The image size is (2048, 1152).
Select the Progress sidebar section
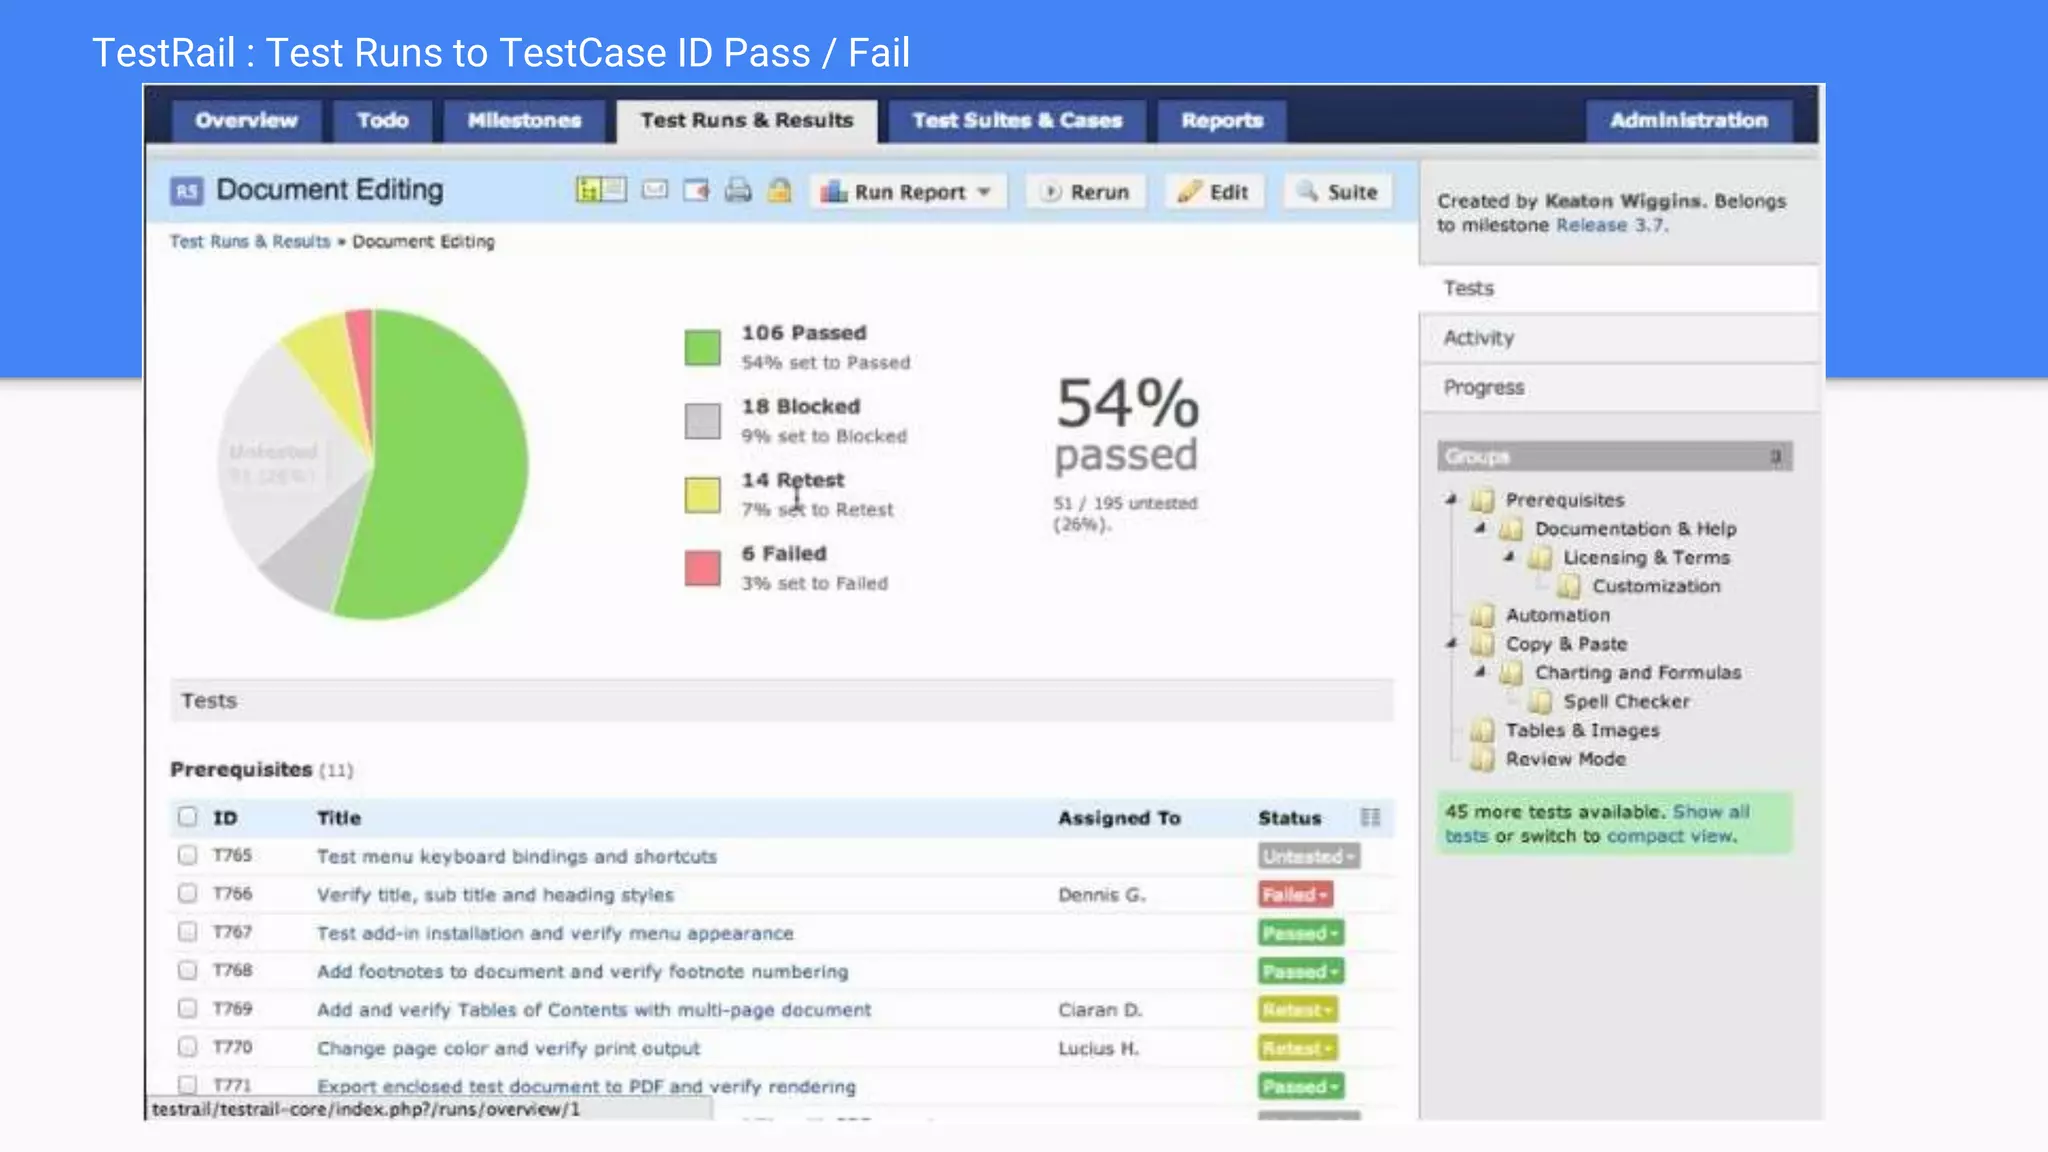coord(1619,388)
